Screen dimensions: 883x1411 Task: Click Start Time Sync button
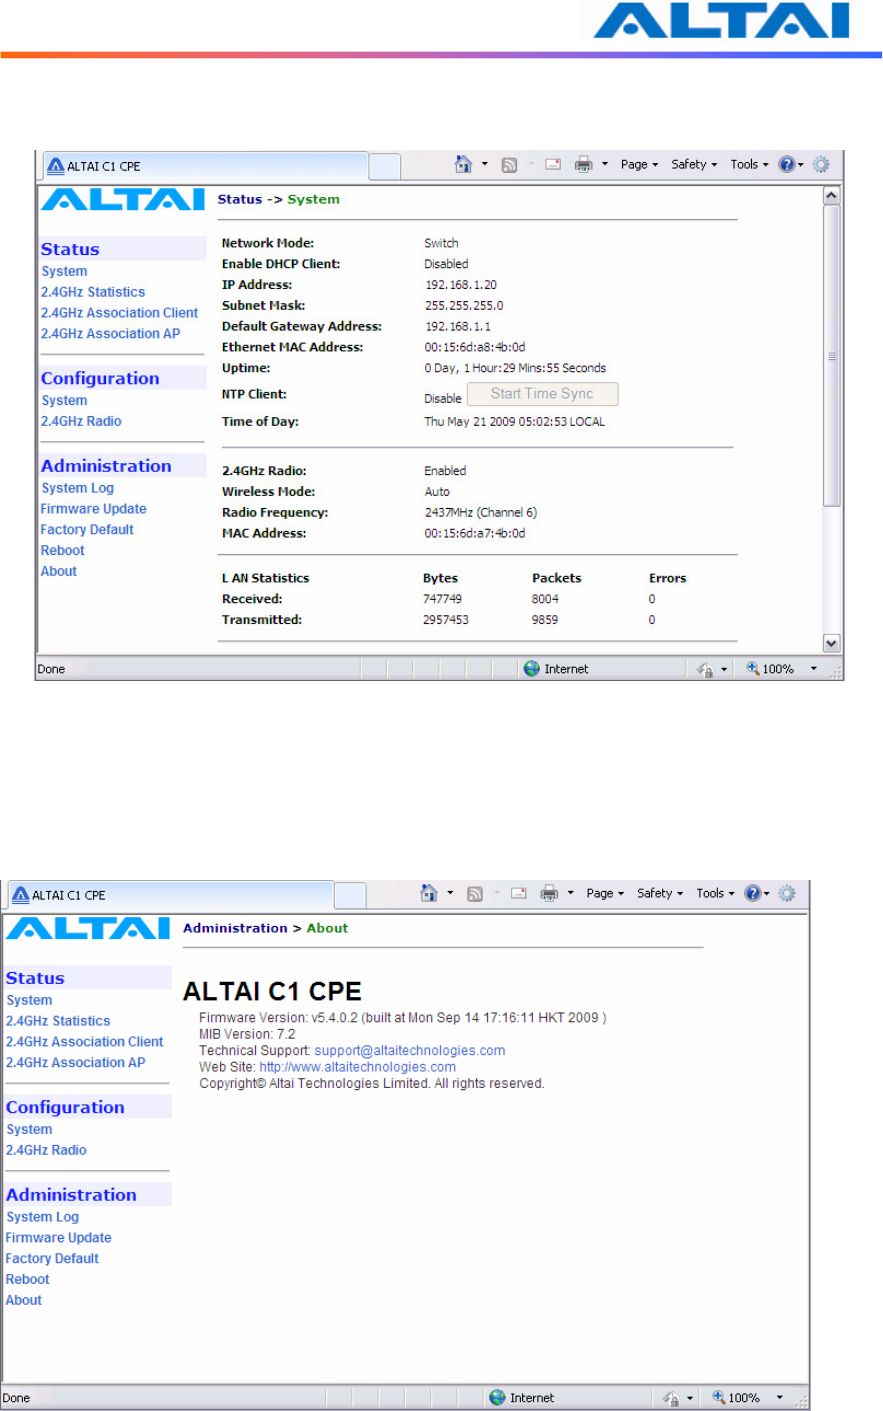coord(543,394)
